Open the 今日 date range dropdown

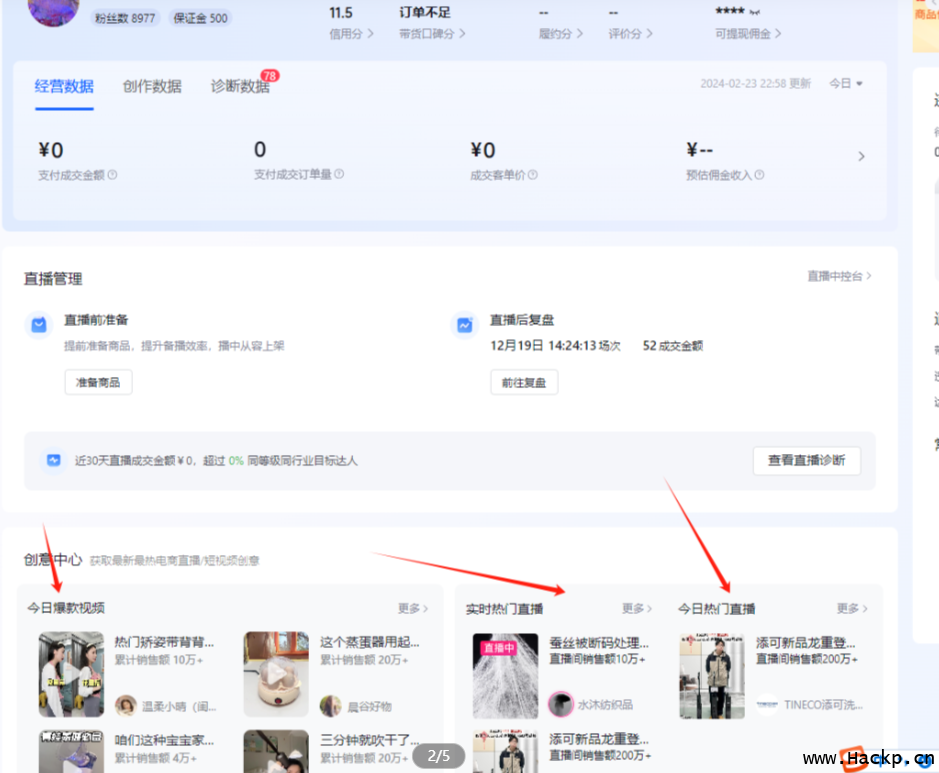tap(846, 84)
